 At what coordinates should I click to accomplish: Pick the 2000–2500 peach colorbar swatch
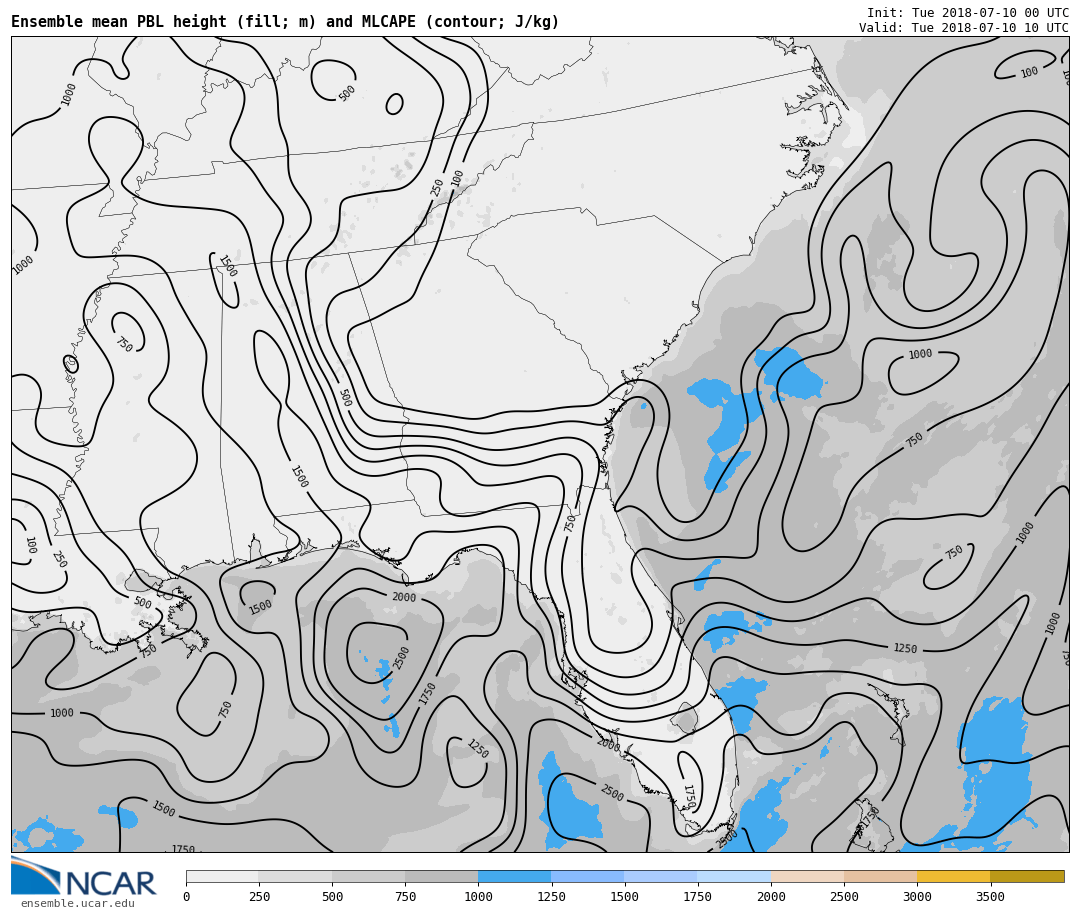click(x=807, y=876)
